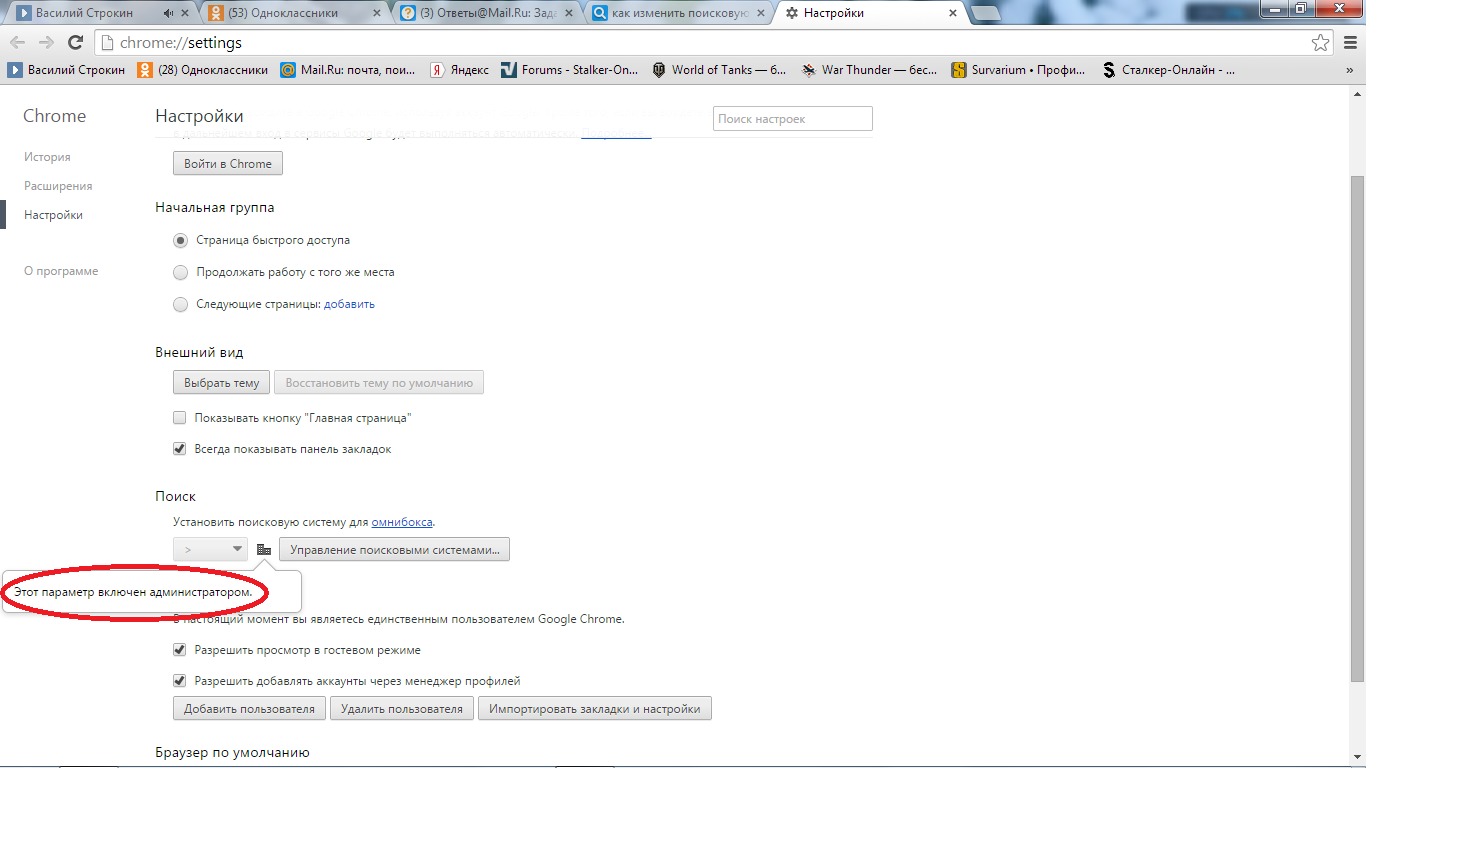Open О программе in the sidebar
The height and width of the screenshot is (848, 1470).
coord(61,271)
